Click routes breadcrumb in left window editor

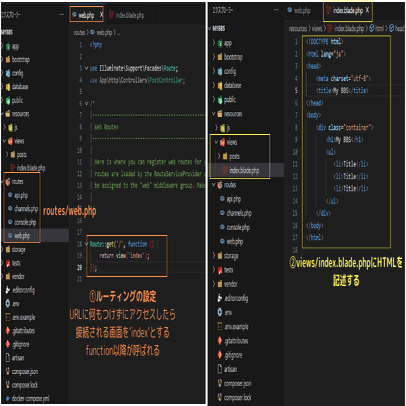[79, 32]
